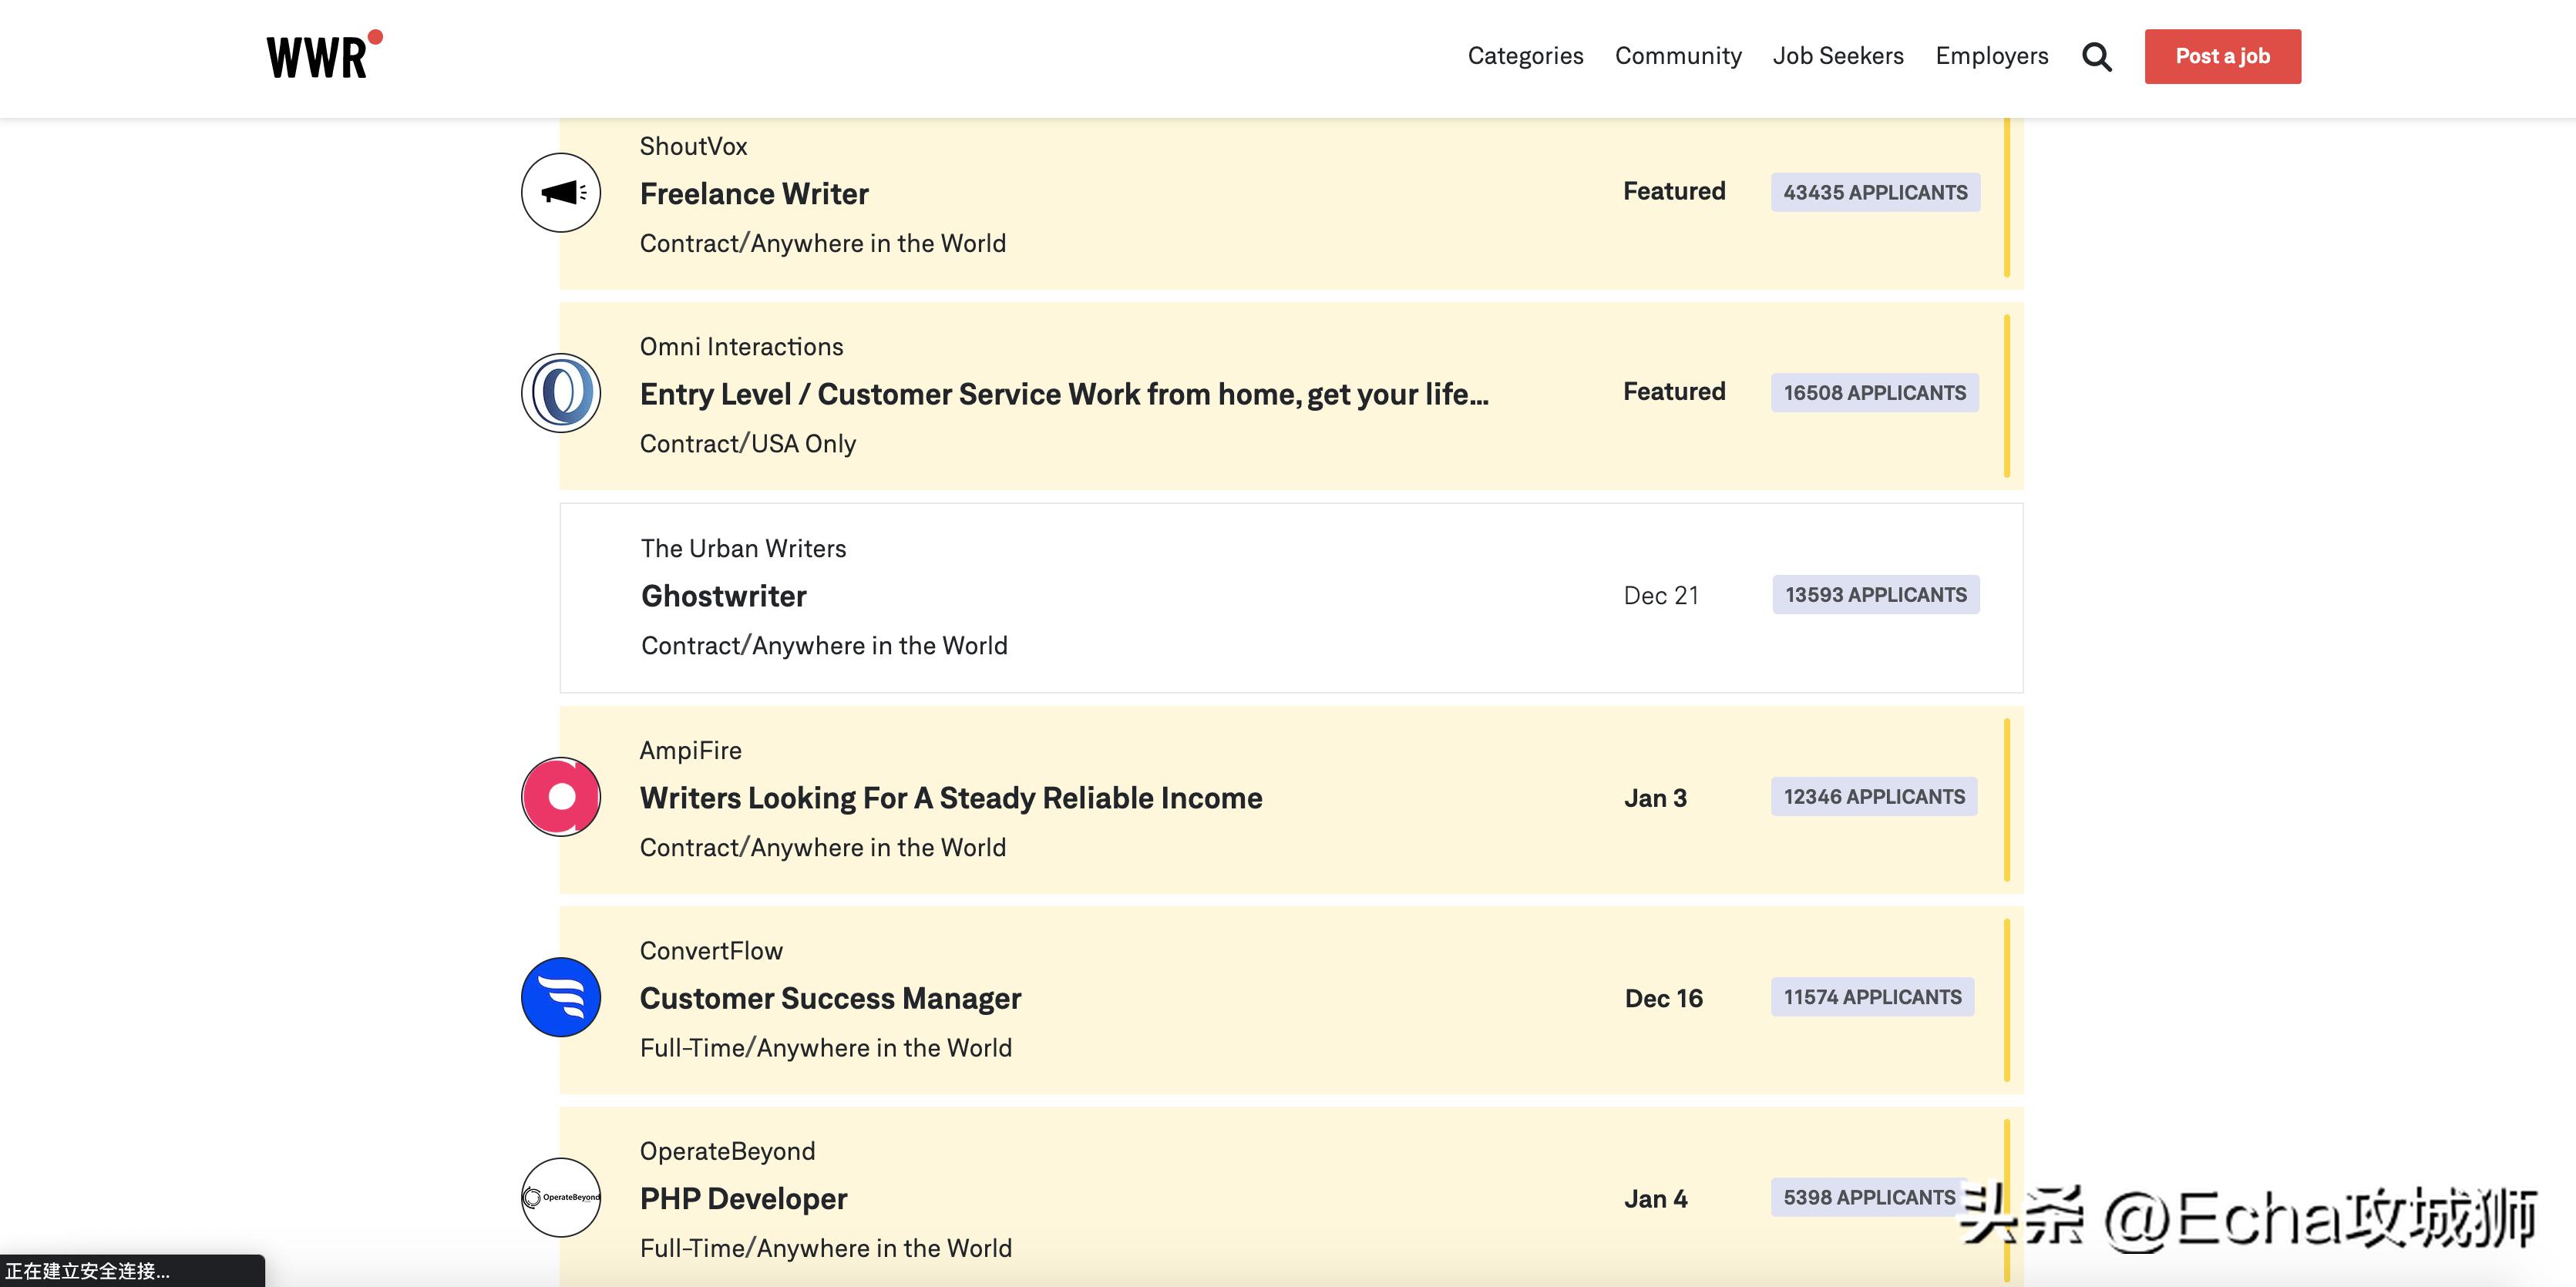Open the Employers menu
The image size is (2576, 1287).
coord(1991,56)
